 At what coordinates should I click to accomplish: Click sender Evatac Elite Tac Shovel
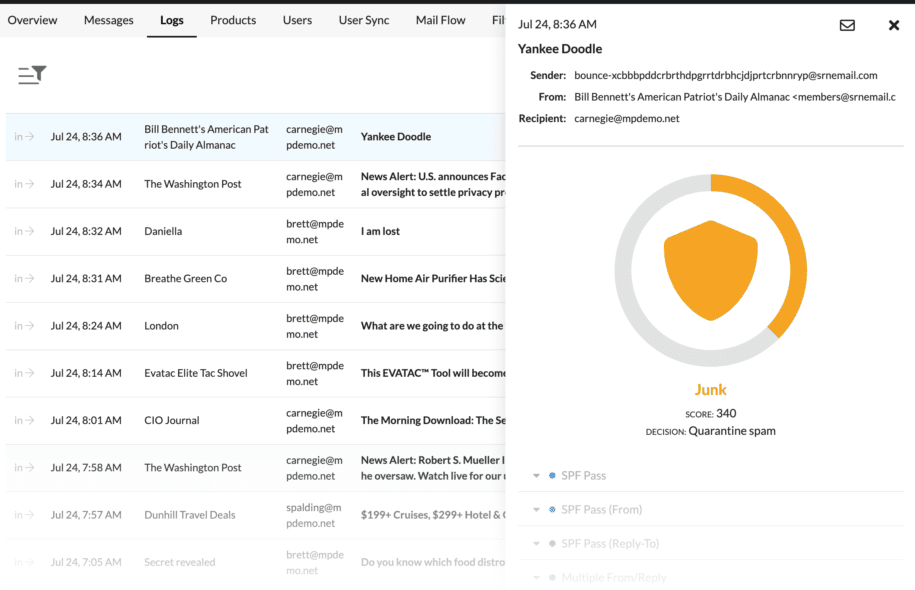195,373
